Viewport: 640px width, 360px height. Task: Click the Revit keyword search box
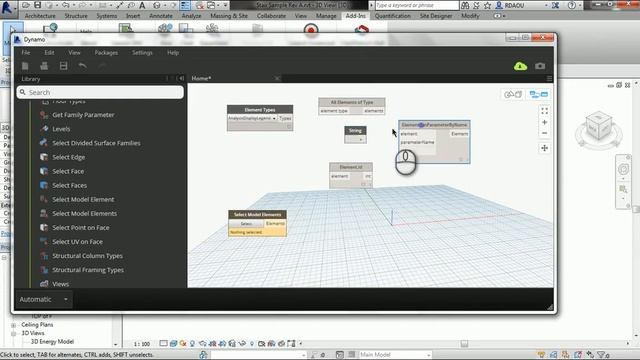point(416,5)
